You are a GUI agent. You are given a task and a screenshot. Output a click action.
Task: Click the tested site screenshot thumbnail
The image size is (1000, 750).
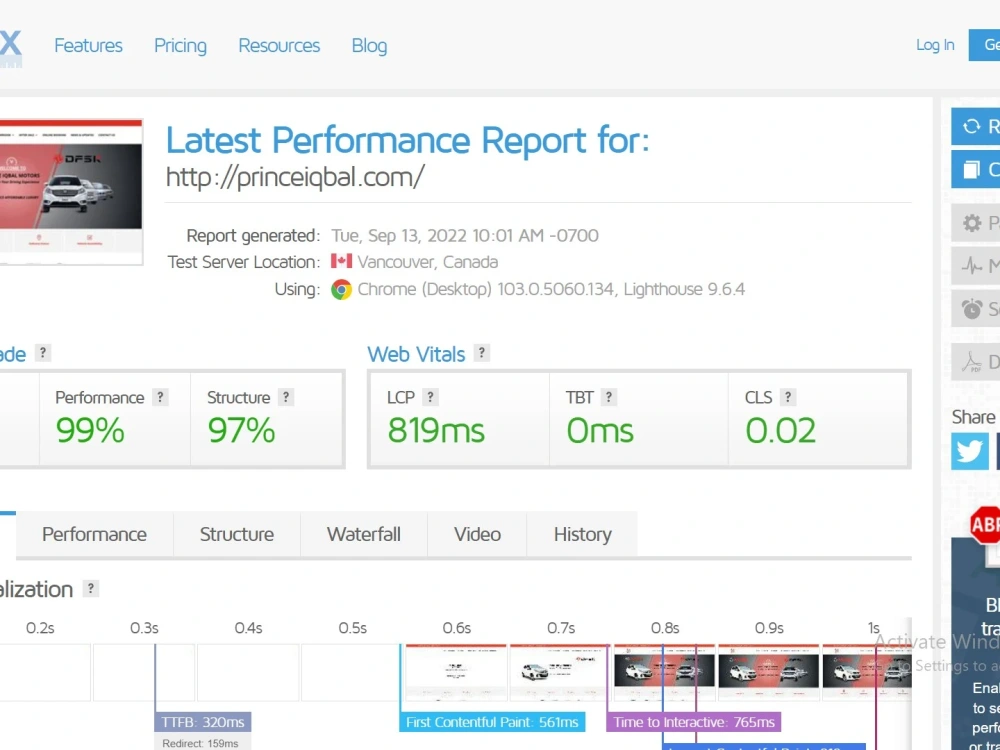pyautogui.click(x=71, y=191)
